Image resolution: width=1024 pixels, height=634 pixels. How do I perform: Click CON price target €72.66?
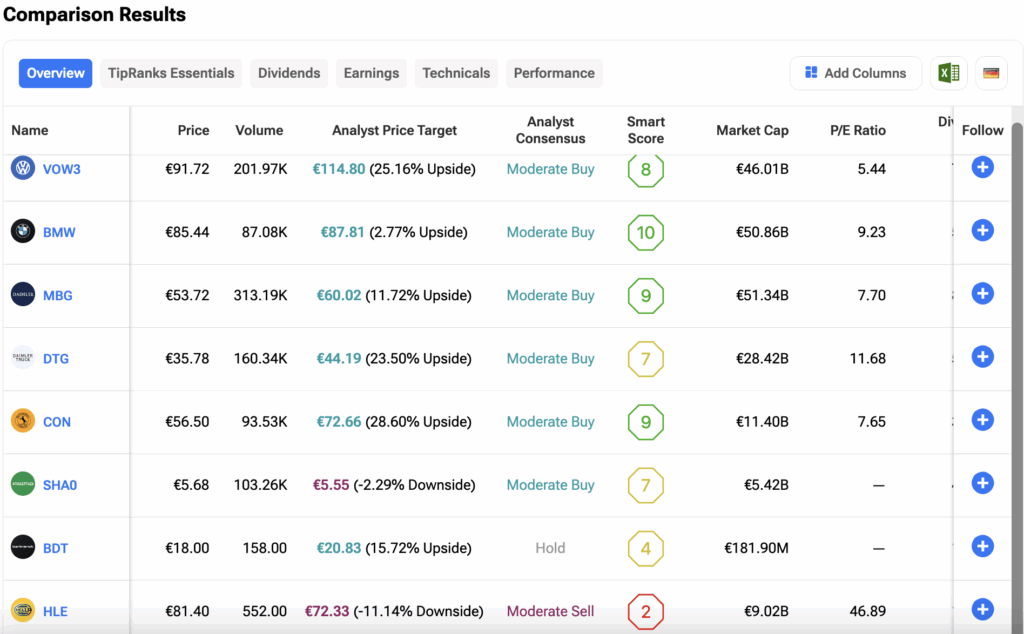click(339, 422)
